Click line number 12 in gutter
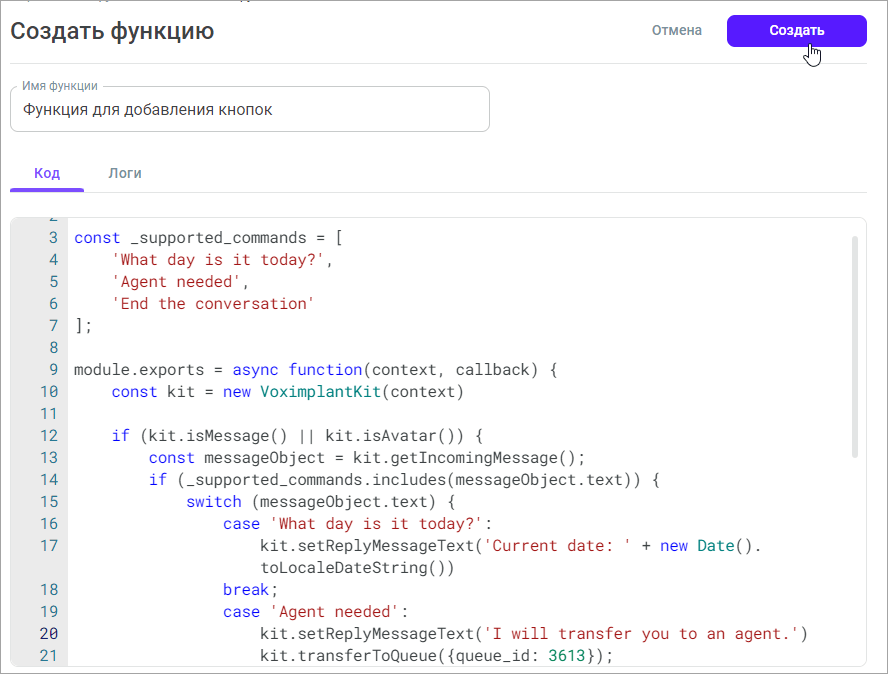 point(49,436)
